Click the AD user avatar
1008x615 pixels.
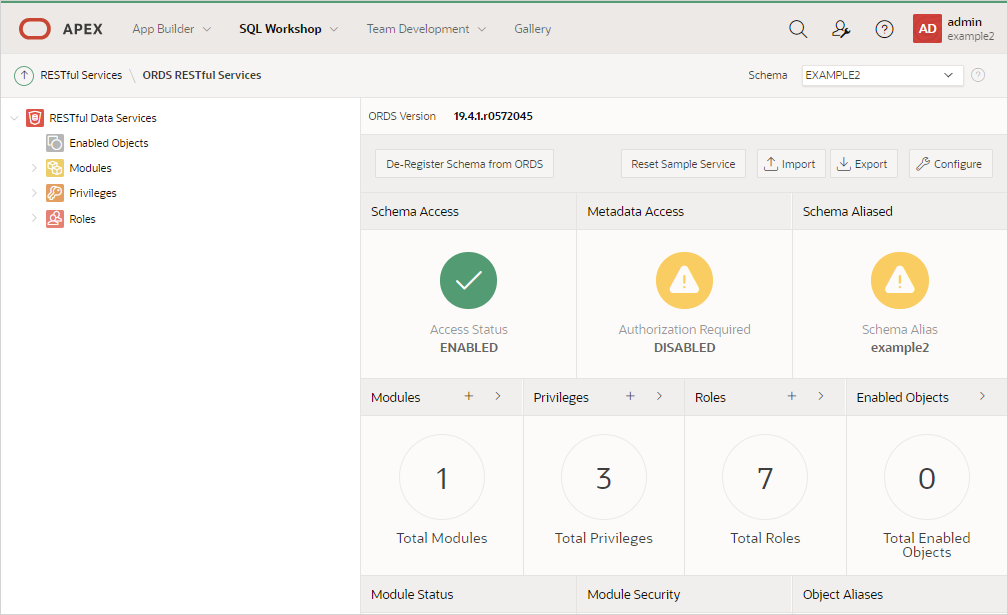click(x=927, y=29)
